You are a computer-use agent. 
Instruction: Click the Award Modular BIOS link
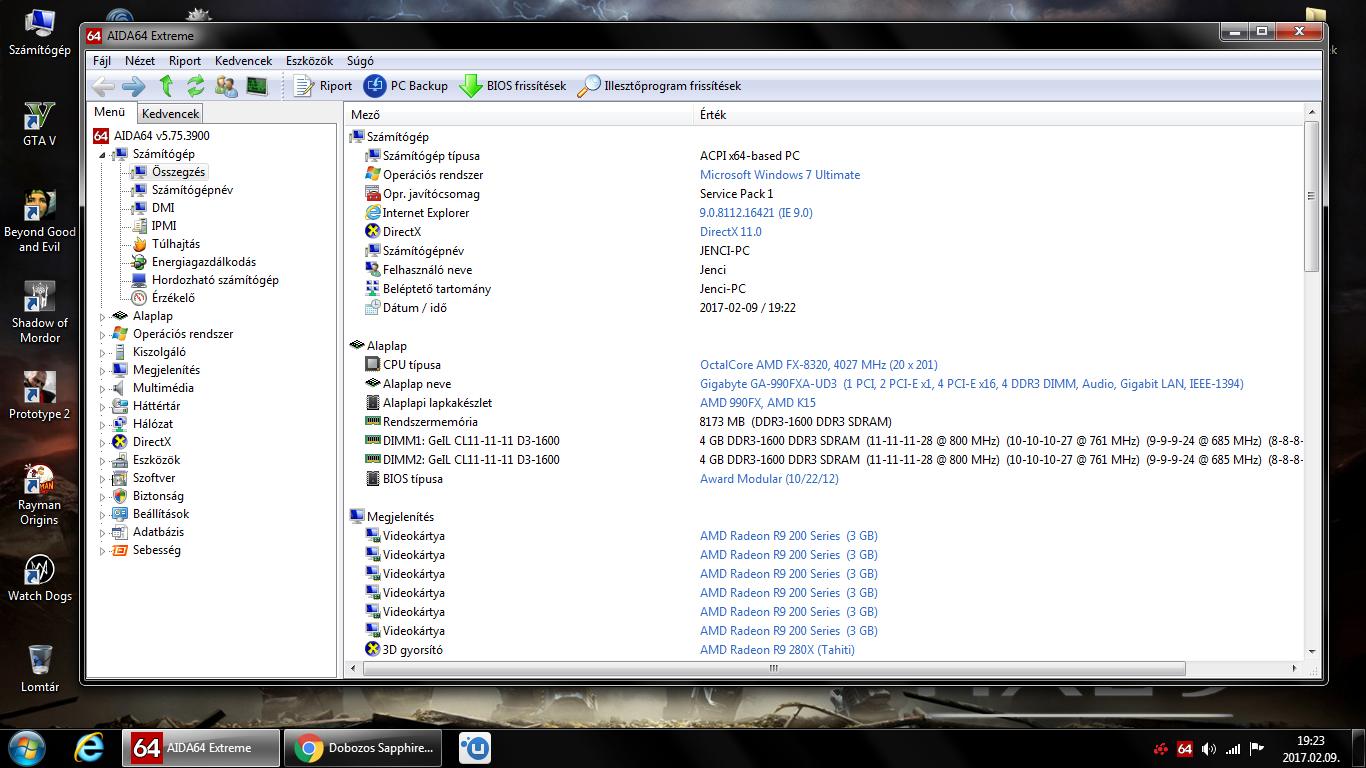tap(769, 479)
